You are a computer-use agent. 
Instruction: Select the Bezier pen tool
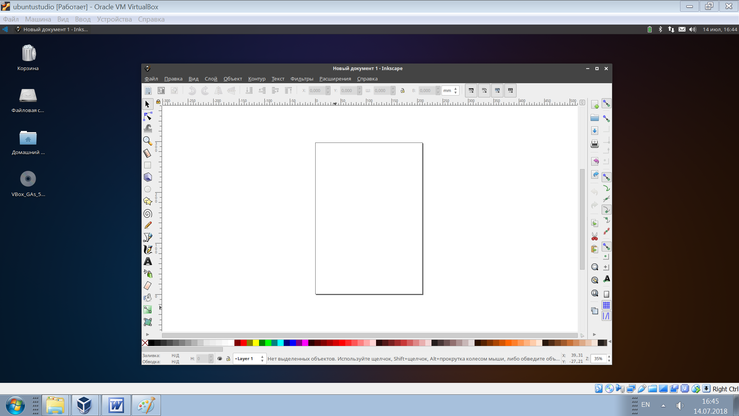[x=148, y=237]
